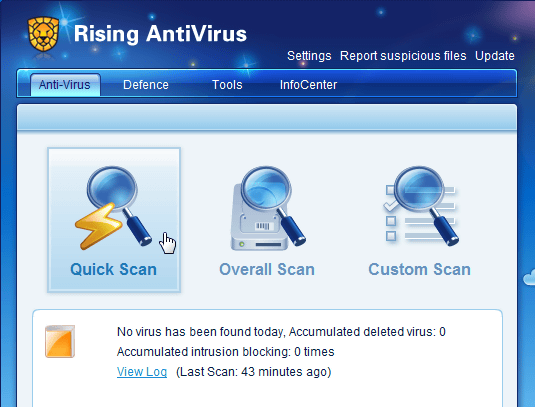
Task: Click the Rising AntiVirus title text
Action: [160, 34]
